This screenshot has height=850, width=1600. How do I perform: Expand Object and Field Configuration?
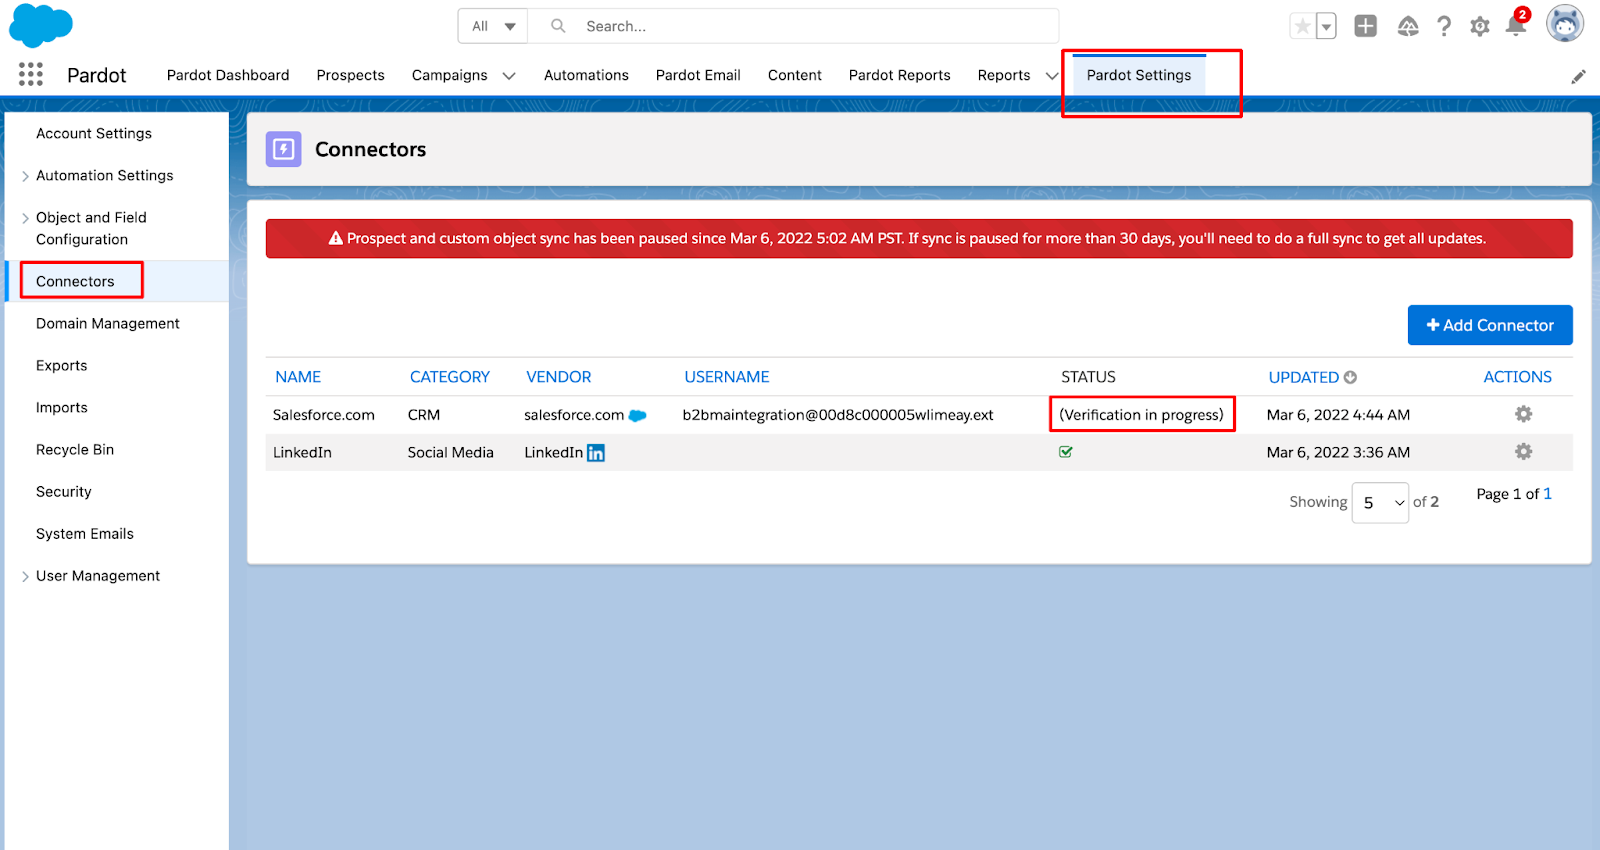[x=25, y=218]
